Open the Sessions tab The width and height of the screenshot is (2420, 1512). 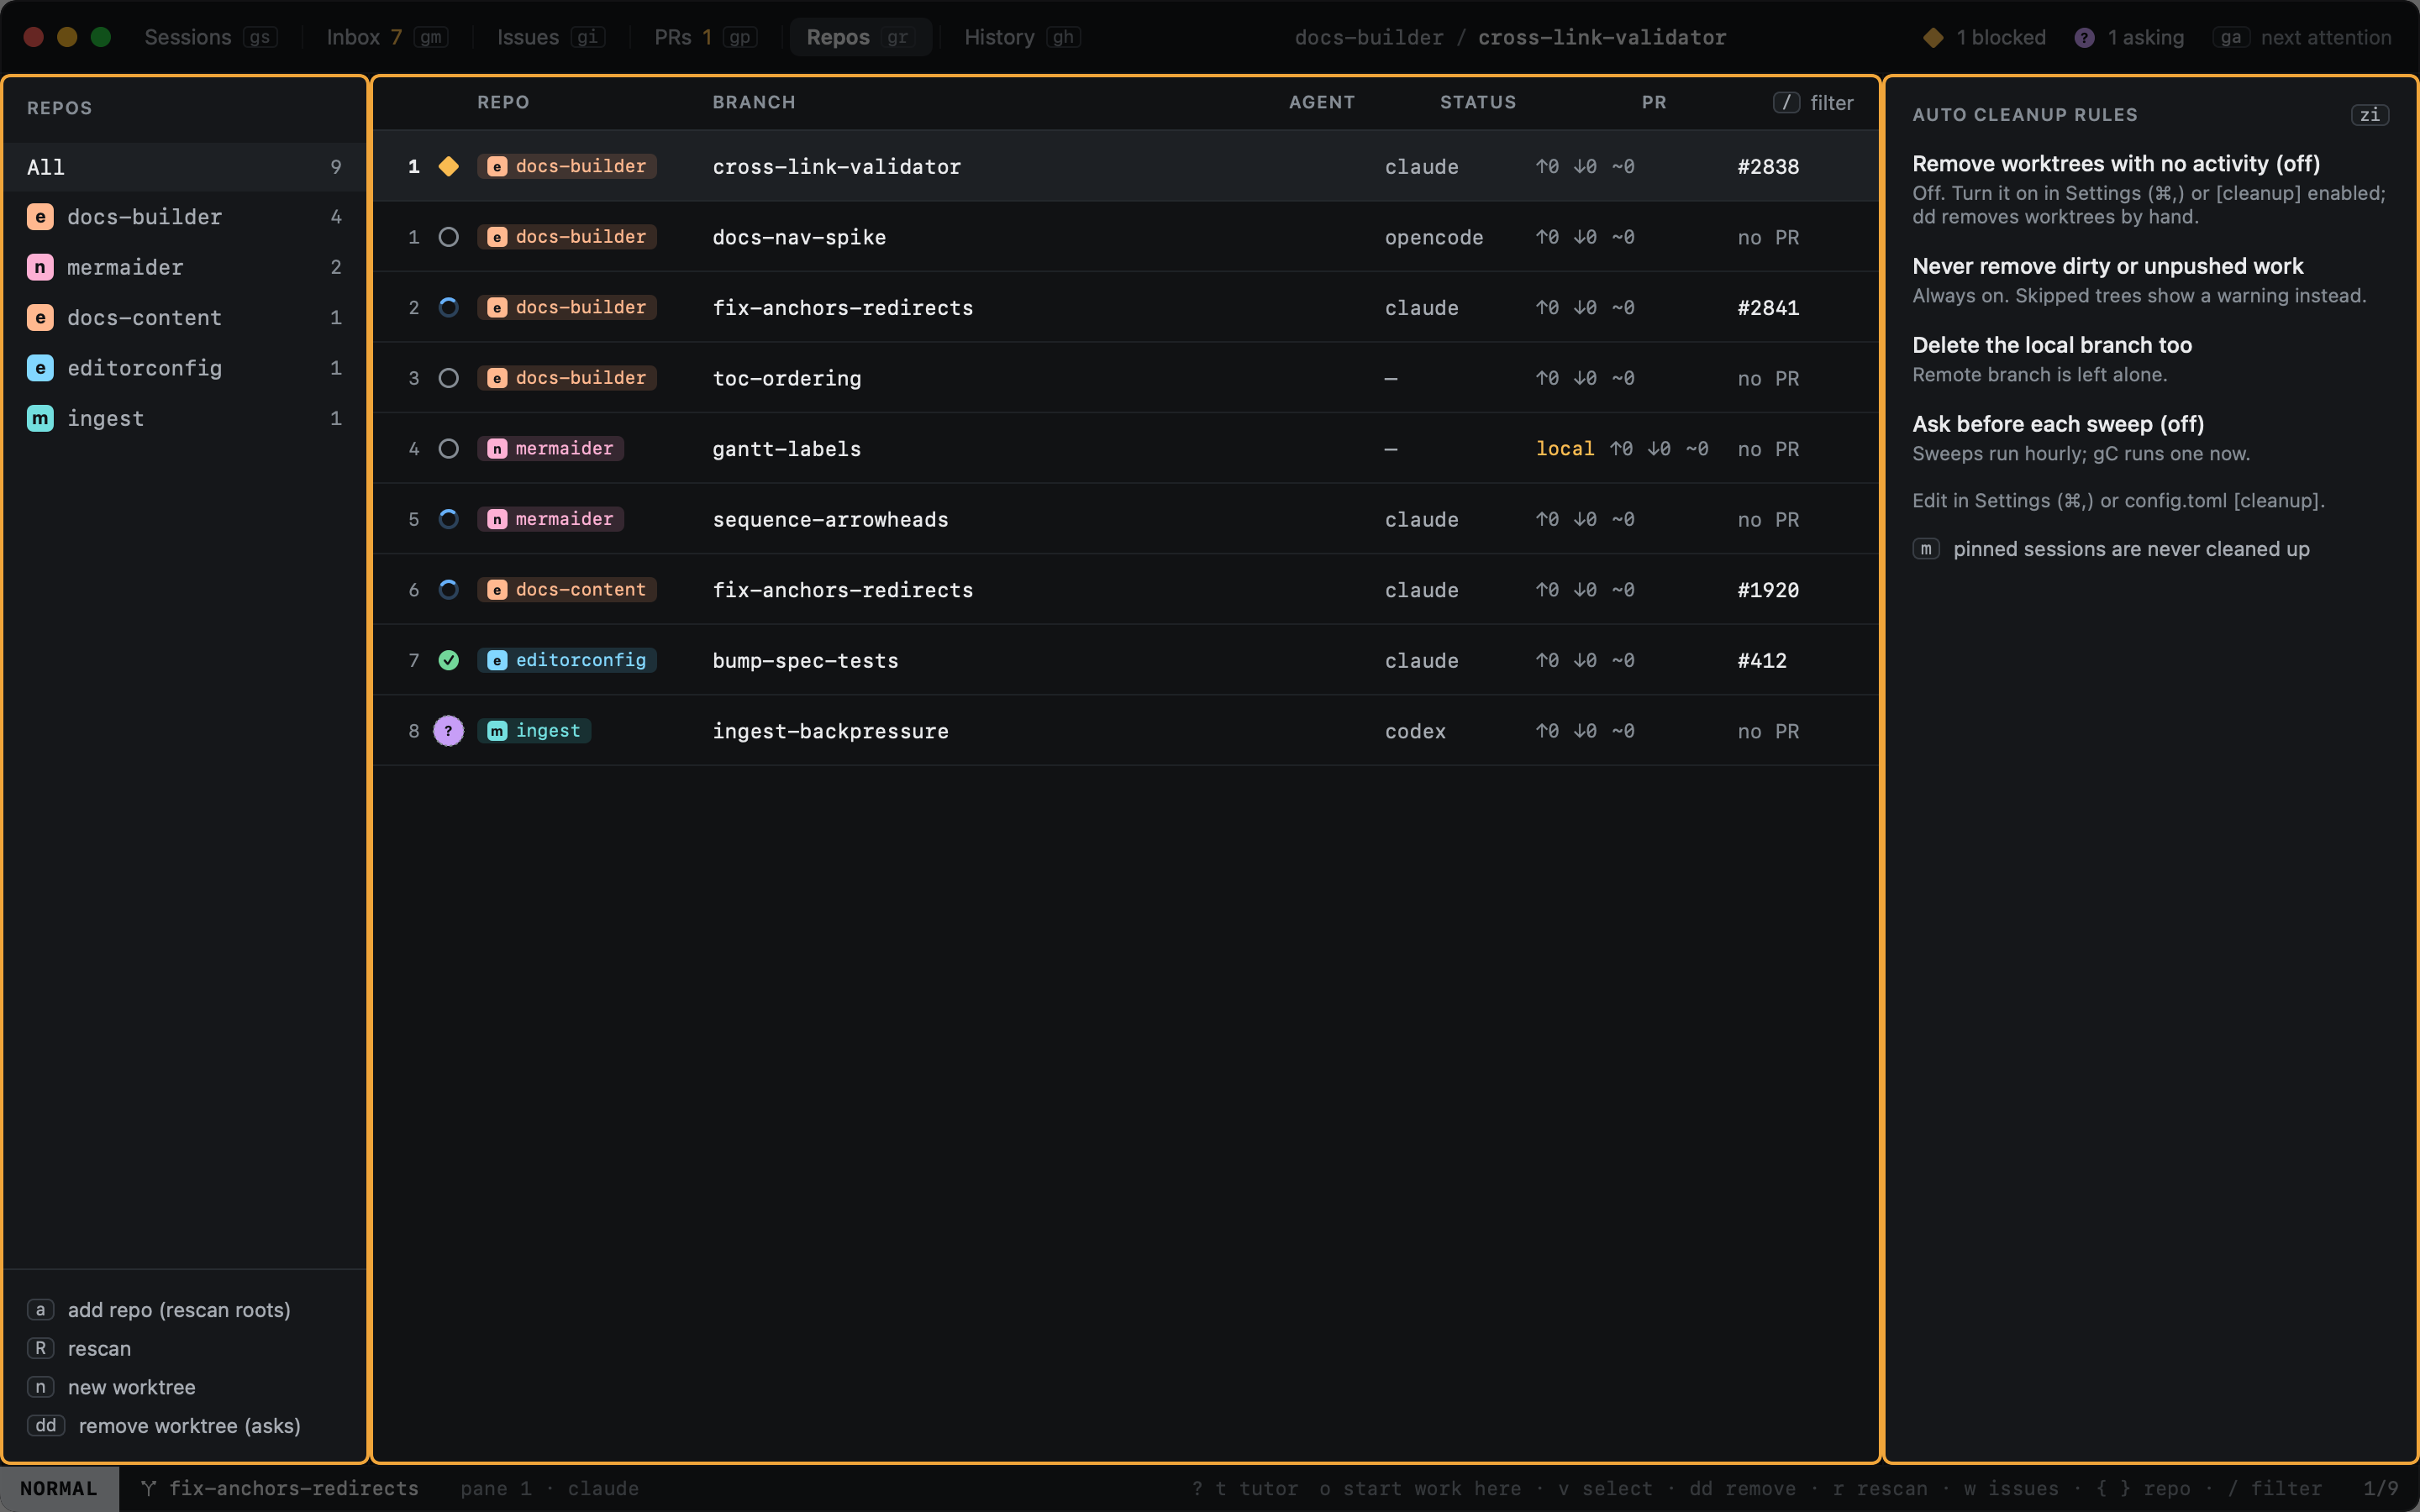(x=210, y=37)
